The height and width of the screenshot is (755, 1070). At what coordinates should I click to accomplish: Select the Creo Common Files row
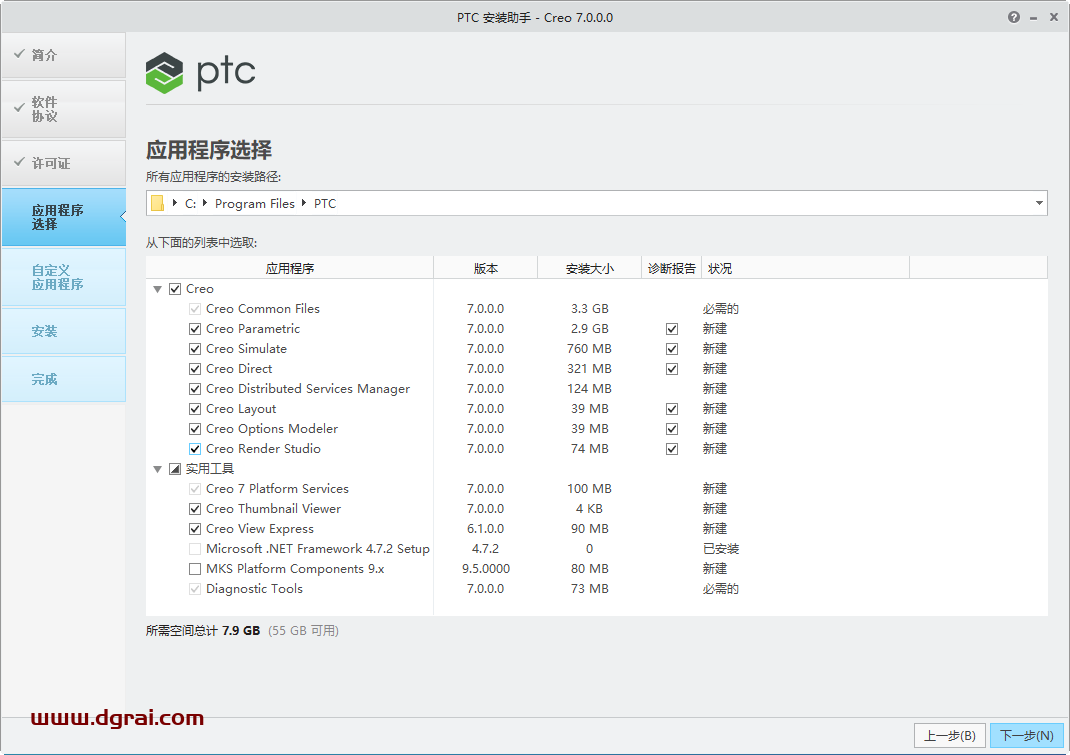point(596,309)
